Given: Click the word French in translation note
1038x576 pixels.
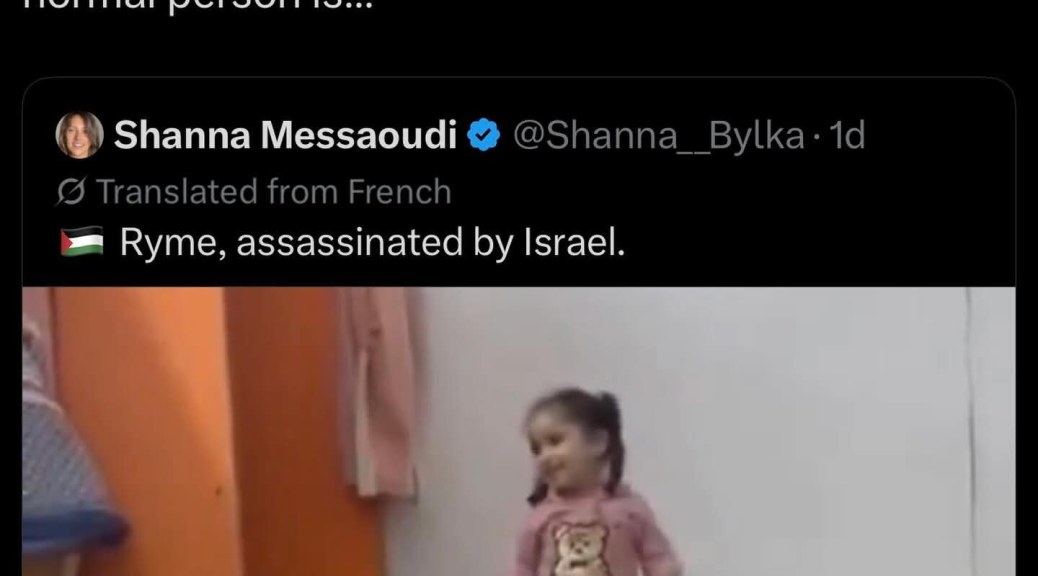Looking at the screenshot, I should pos(400,192).
